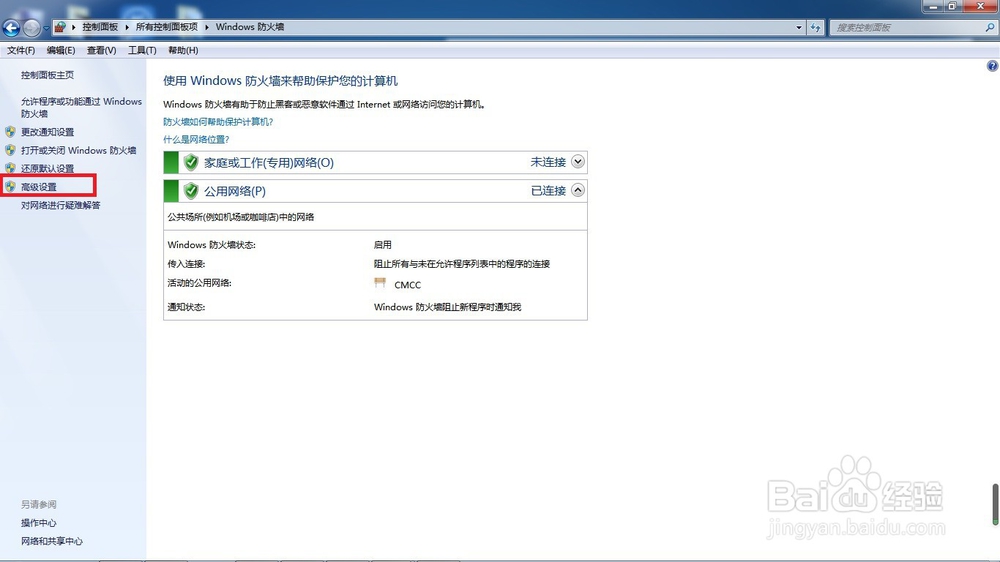Open the 编辑(E) menu
The image size is (1000, 562).
[61, 50]
